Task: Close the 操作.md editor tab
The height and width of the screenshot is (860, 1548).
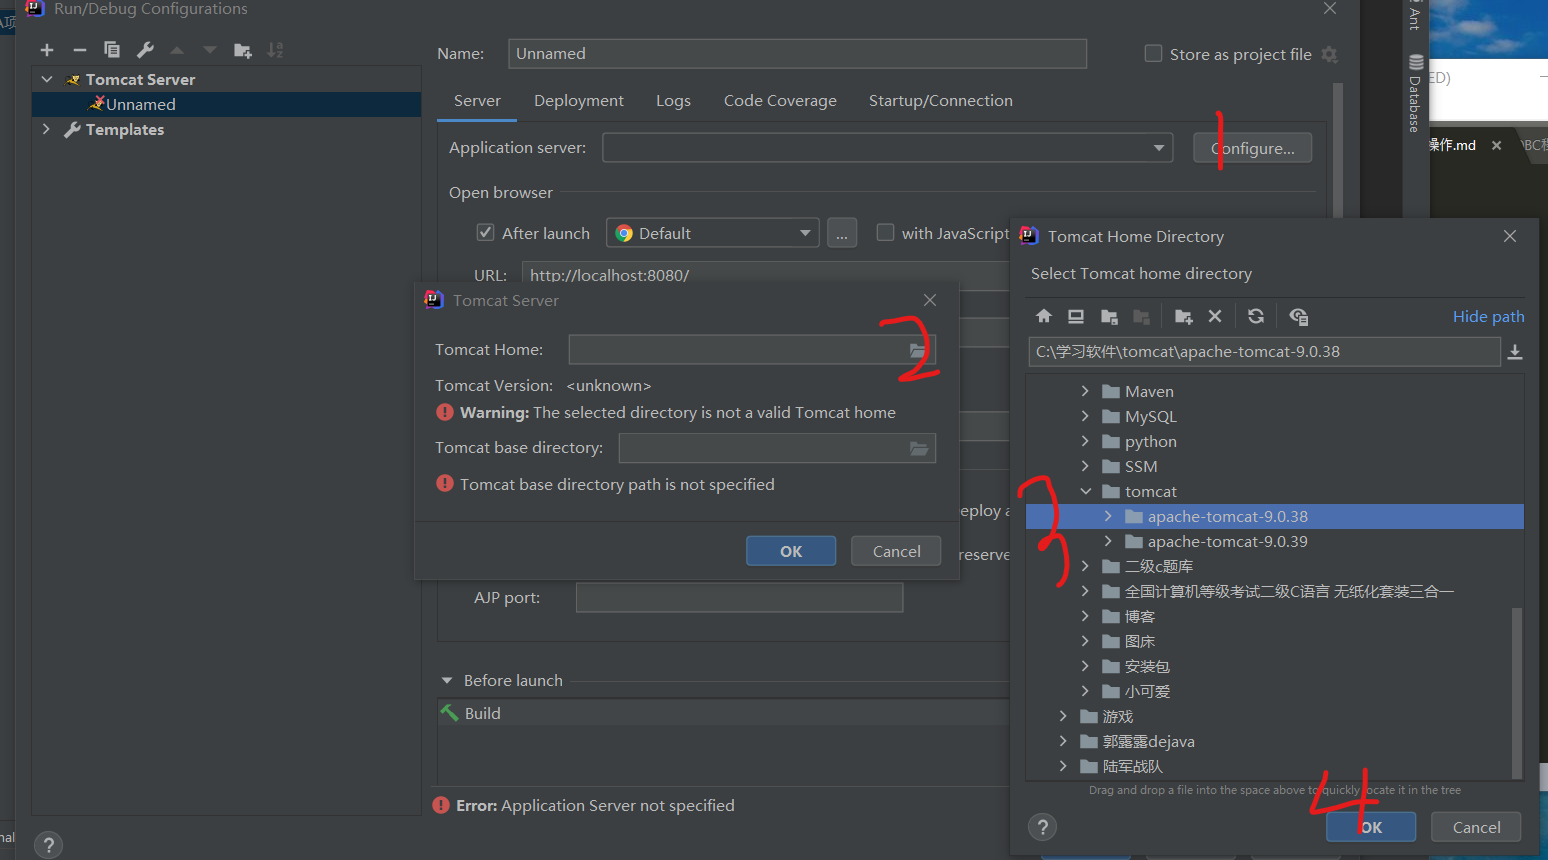Action: tap(1496, 145)
